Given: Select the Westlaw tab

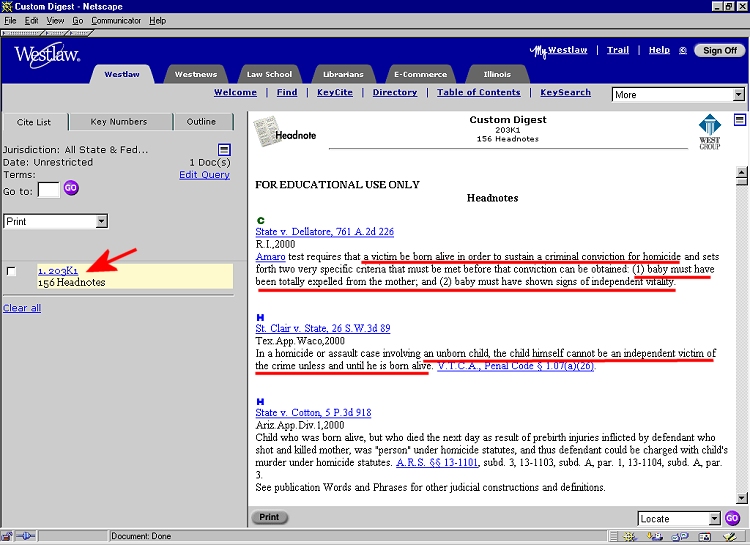Looking at the screenshot, I should [122, 74].
